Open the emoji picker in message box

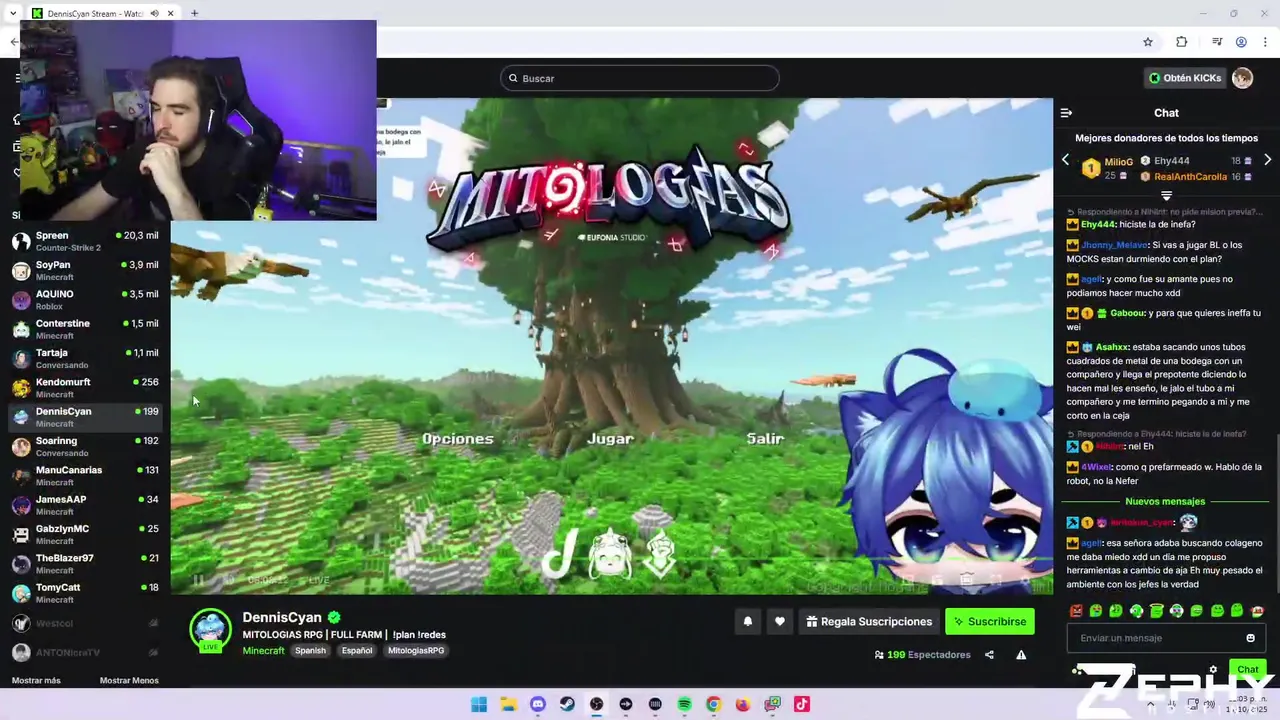[1250, 638]
